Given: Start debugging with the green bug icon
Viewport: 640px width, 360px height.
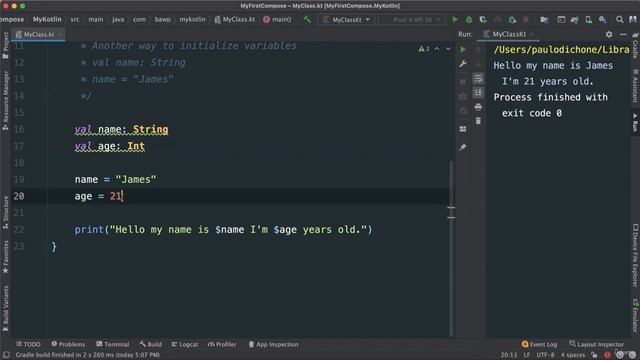Looking at the screenshot, I should coord(469,19).
